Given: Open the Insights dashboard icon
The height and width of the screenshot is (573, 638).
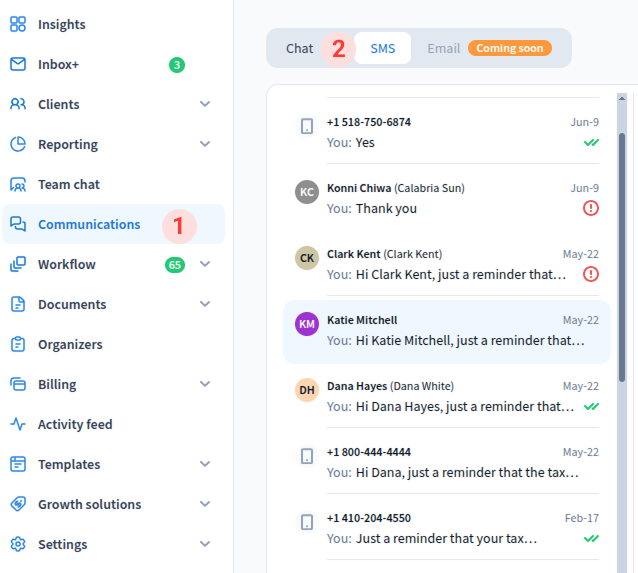Looking at the screenshot, I should pos(18,24).
